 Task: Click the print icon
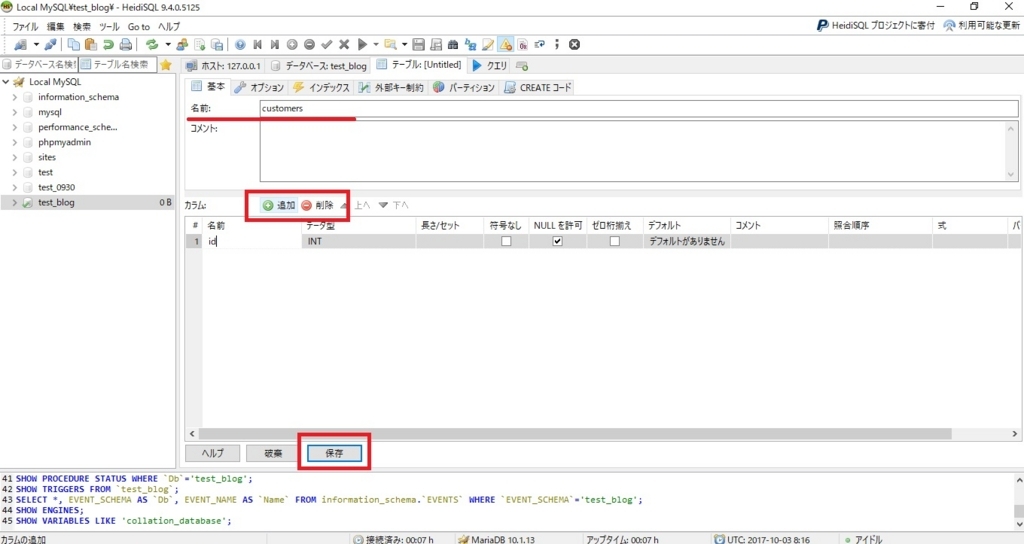[125, 44]
